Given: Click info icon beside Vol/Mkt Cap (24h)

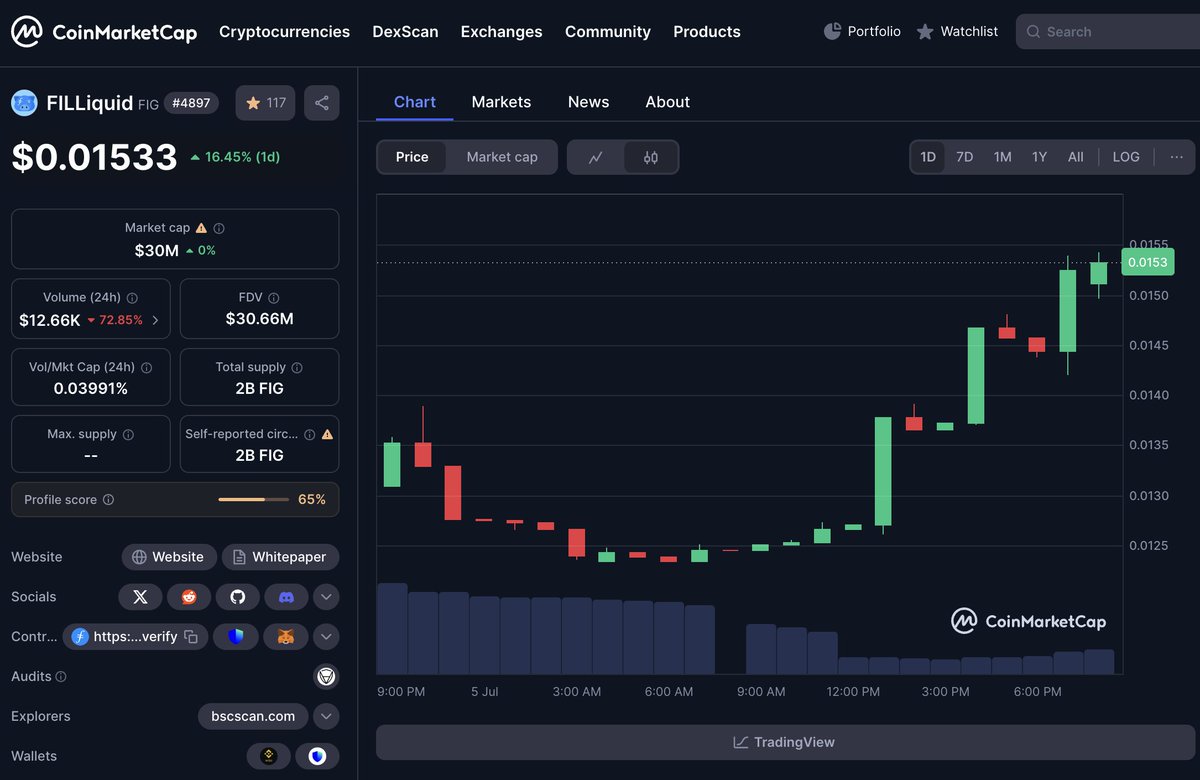Looking at the screenshot, I should [146, 367].
